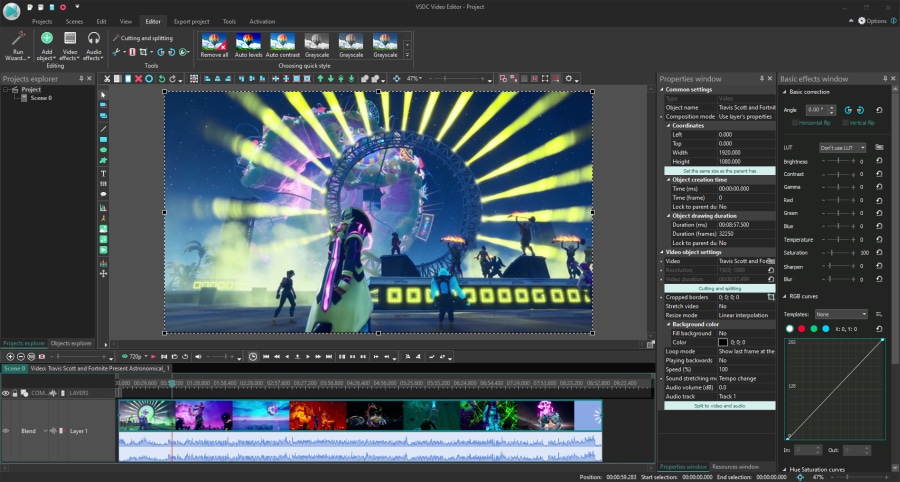Select the Chart tool in left toolbar
900x482 pixels.
tap(103, 207)
